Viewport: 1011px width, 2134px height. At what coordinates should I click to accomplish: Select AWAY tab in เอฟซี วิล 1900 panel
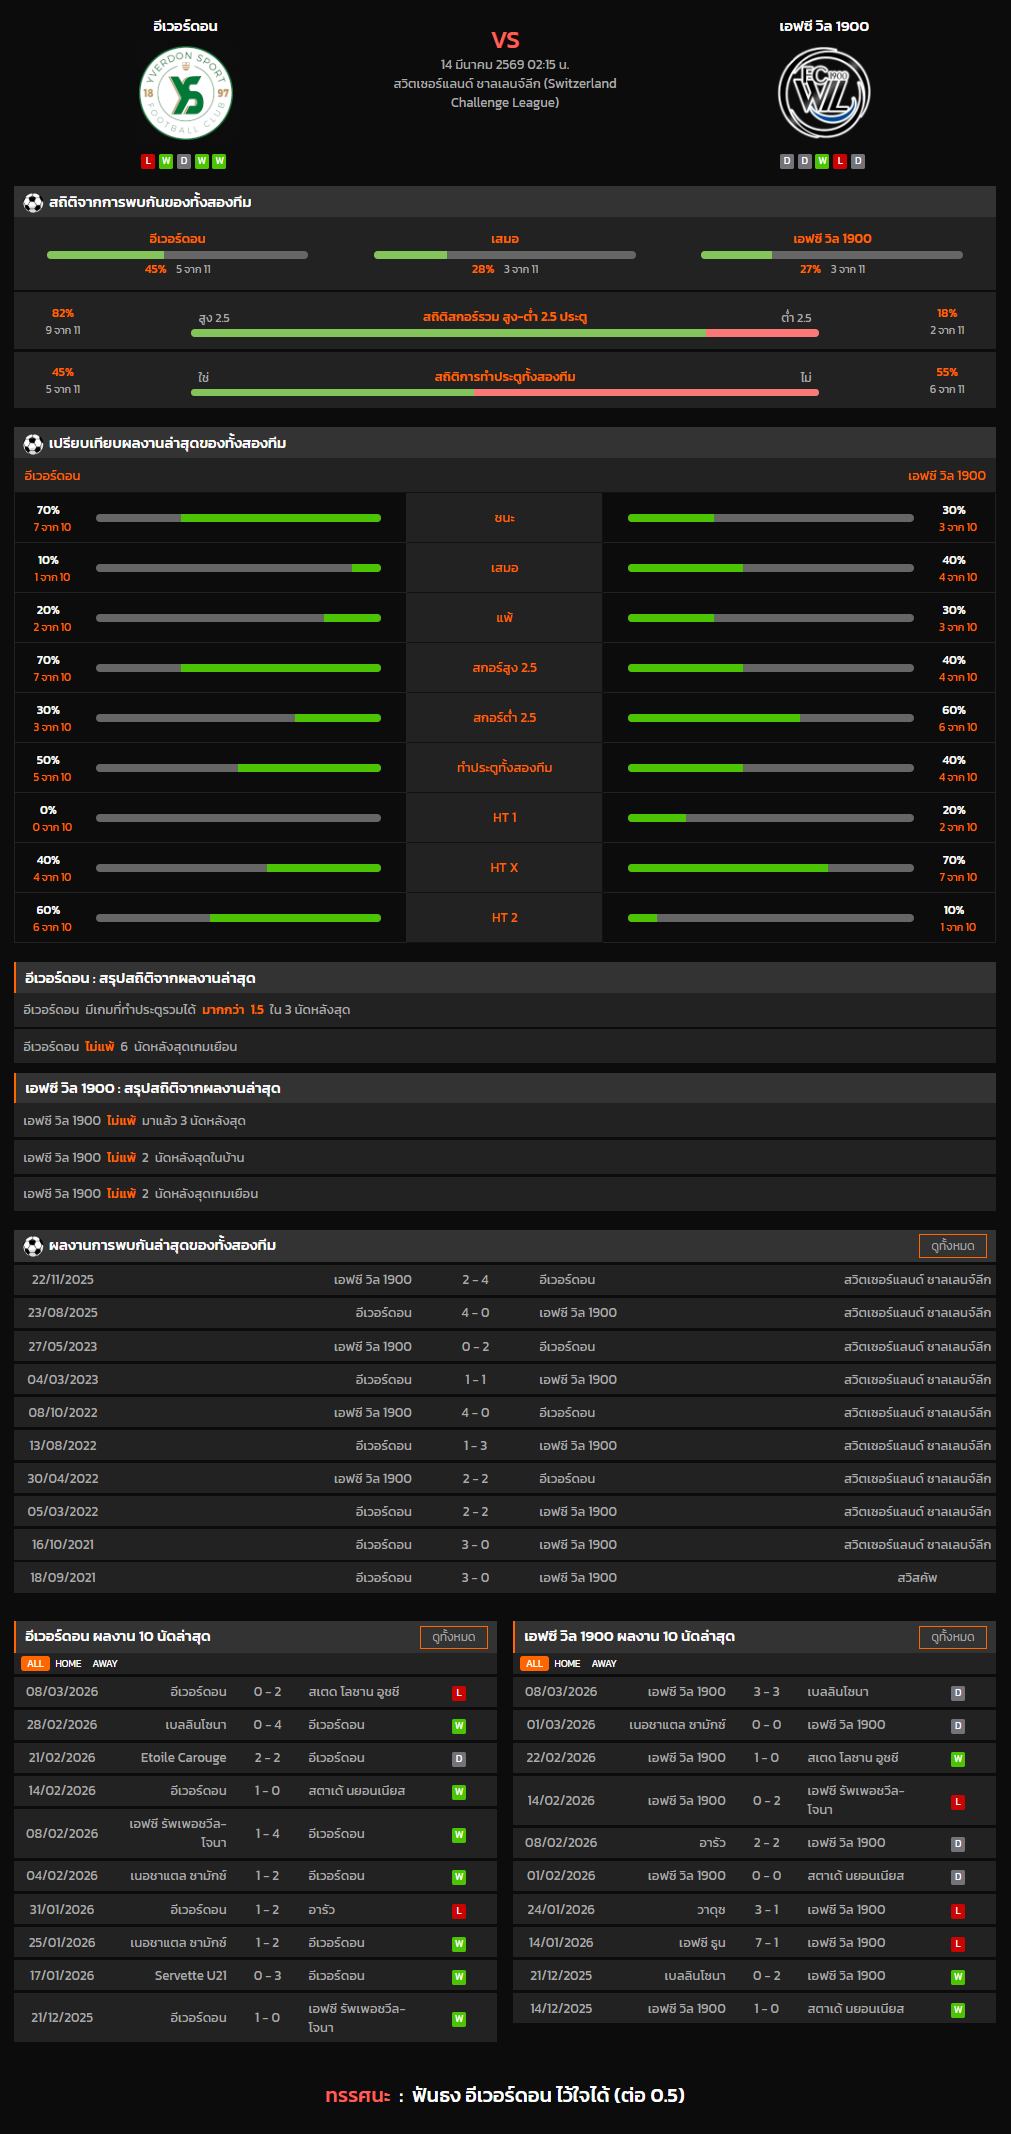tap(604, 1664)
